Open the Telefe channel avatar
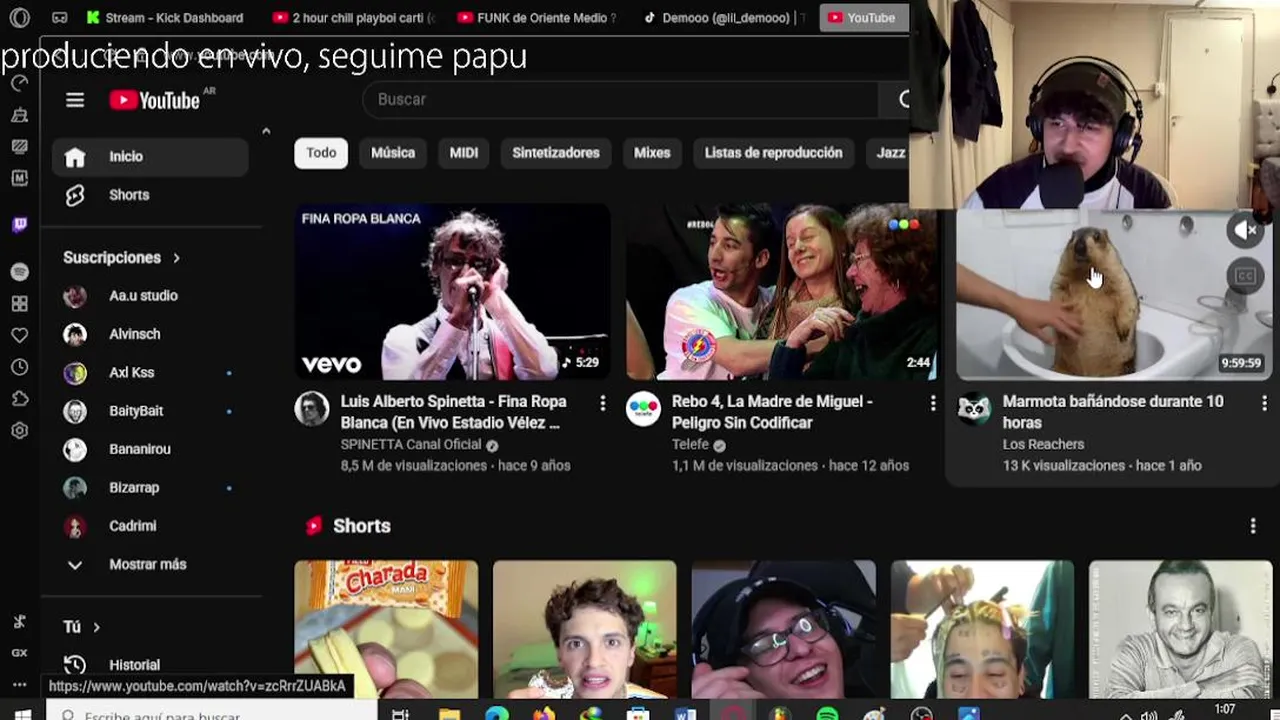This screenshot has width=1280, height=720. click(x=643, y=408)
